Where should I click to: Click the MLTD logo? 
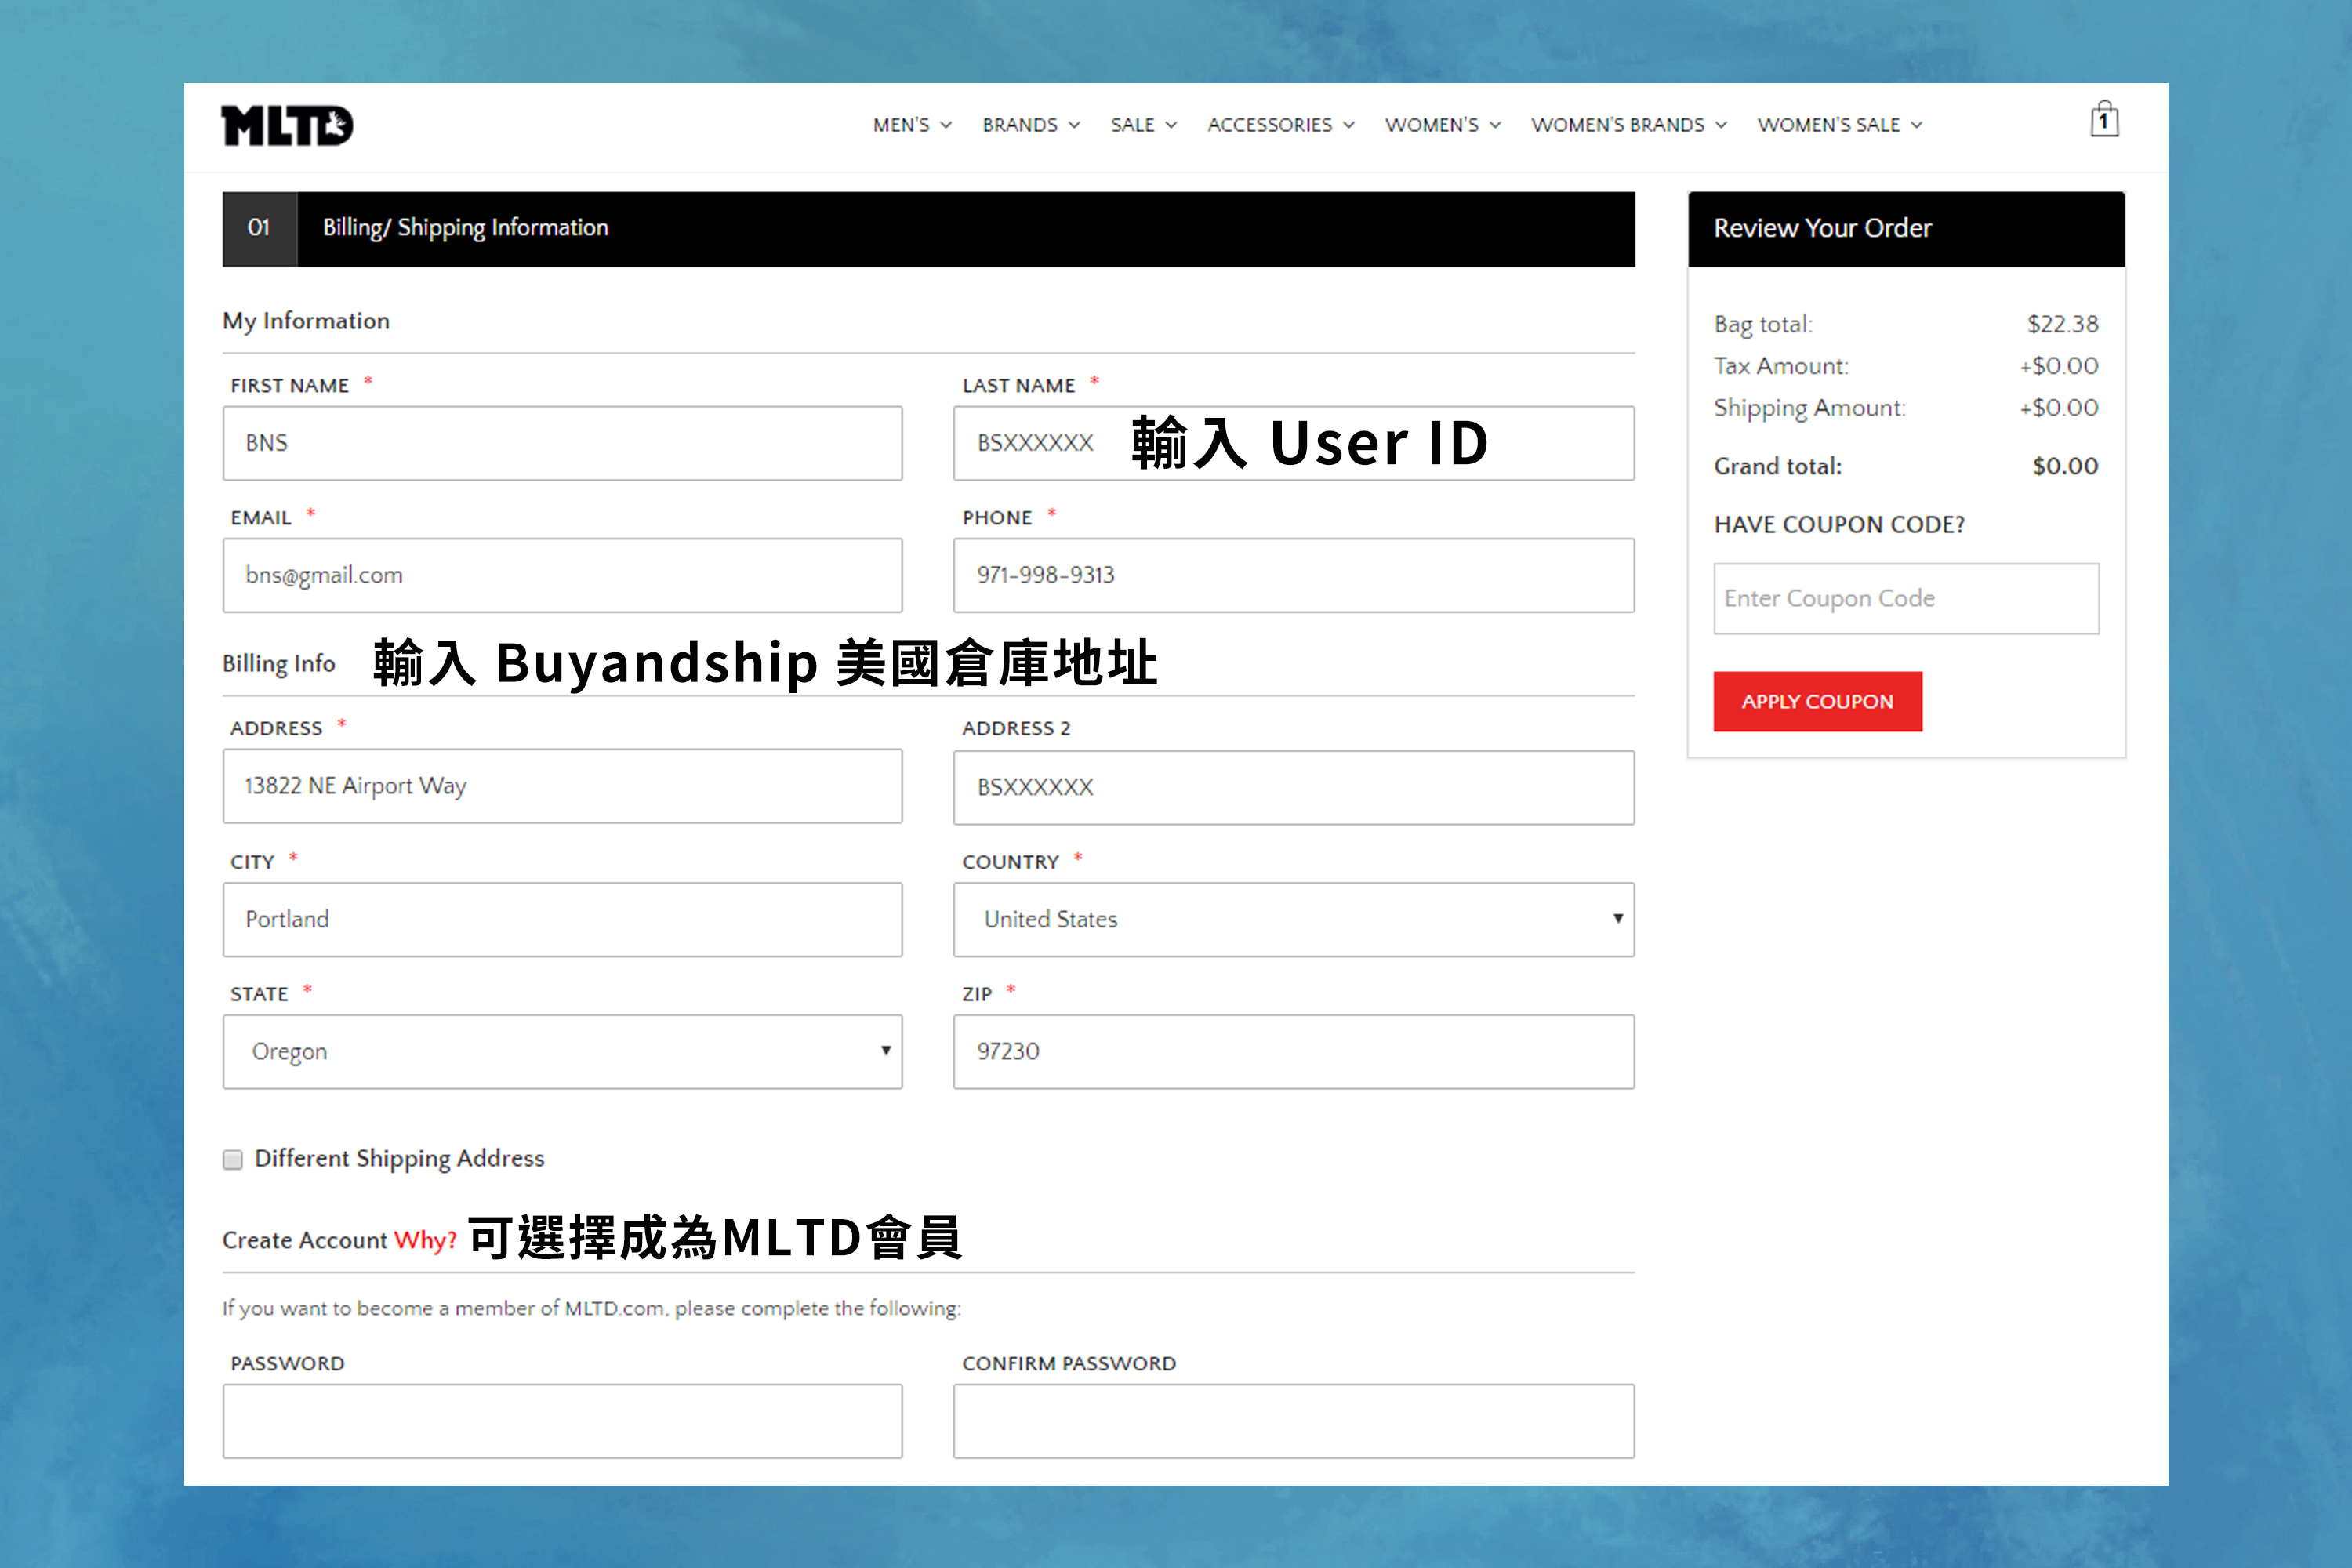point(287,126)
